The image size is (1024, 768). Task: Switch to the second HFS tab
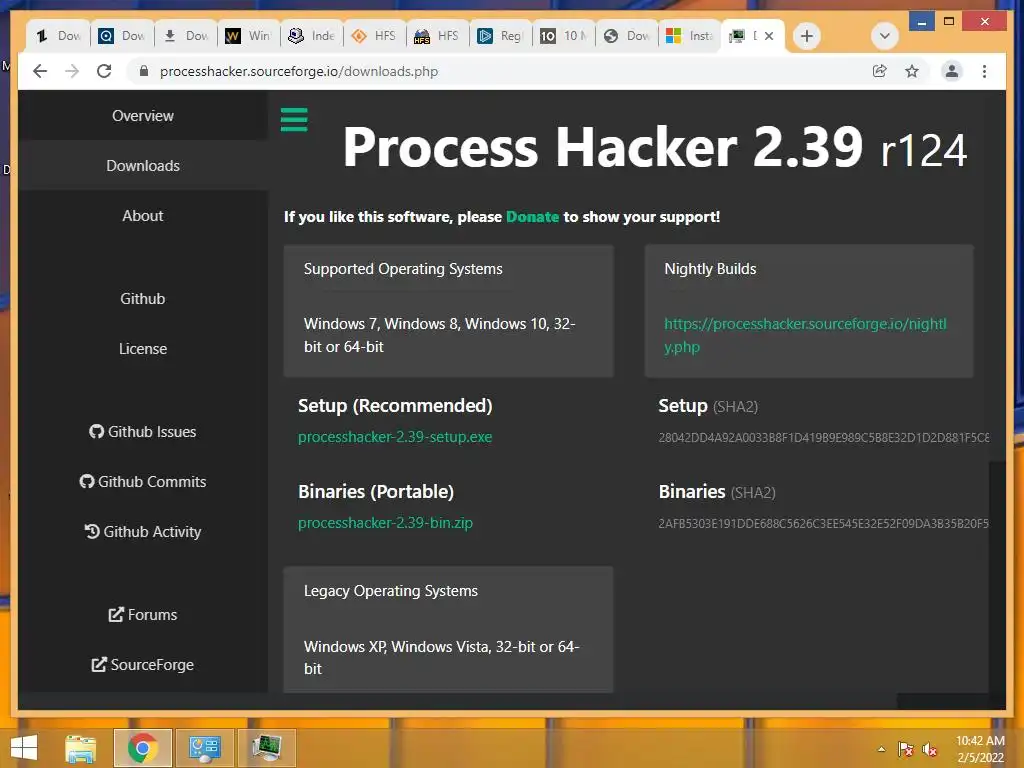click(x=438, y=36)
